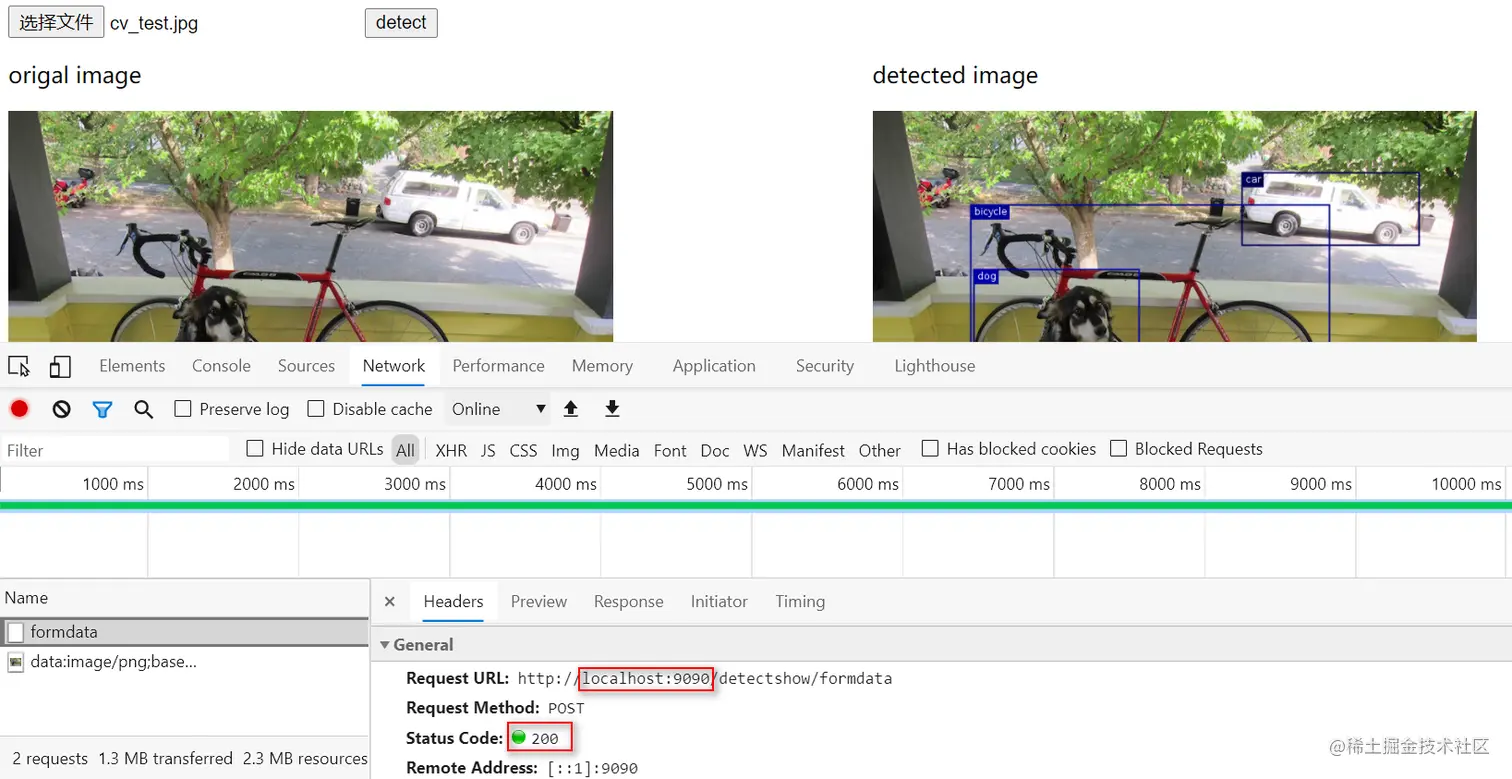Filter requests by Img
Viewport: 1512px width, 779px height.
coord(565,451)
